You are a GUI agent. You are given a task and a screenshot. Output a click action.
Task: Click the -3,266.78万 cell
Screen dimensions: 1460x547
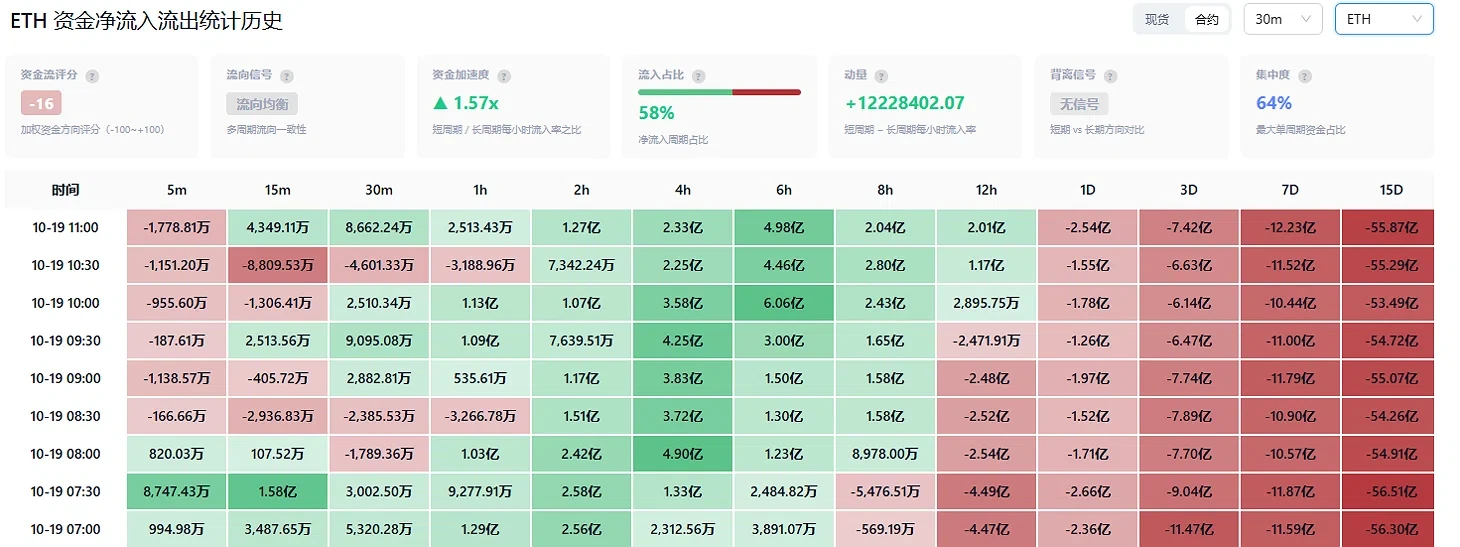[x=480, y=416]
